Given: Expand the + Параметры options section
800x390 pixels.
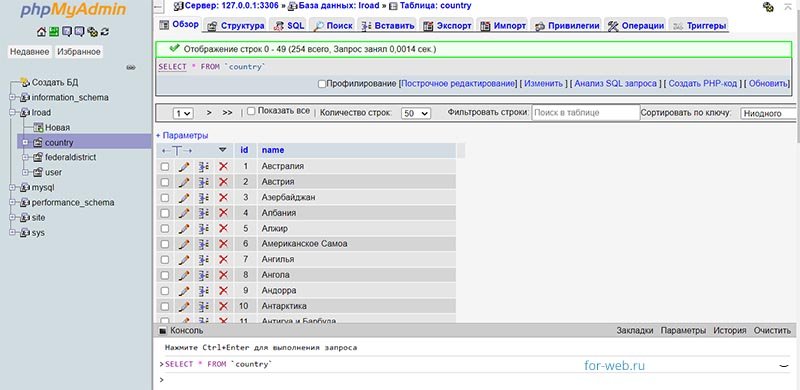Looking at the screenshot, I should pyautogui.click(x=182, y=136).
